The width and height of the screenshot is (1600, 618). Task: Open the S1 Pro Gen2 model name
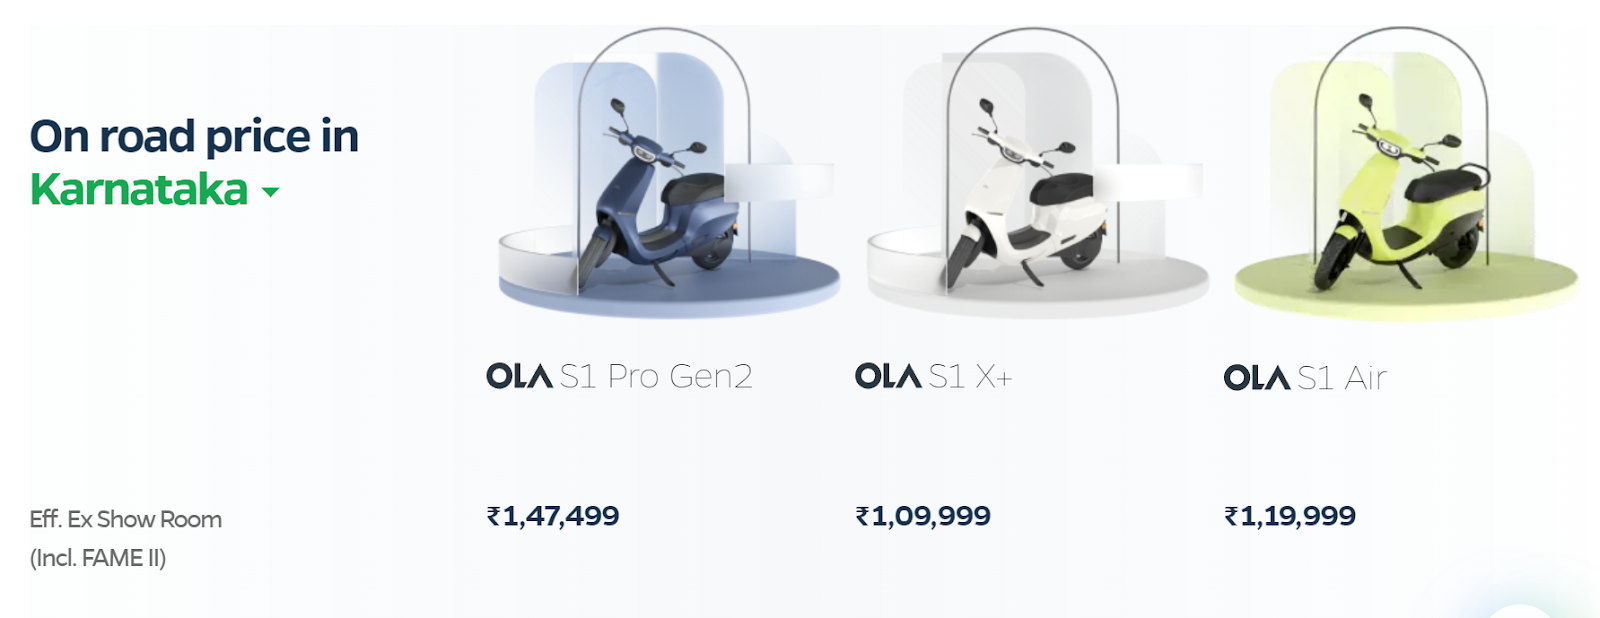(x=656, y=376)
